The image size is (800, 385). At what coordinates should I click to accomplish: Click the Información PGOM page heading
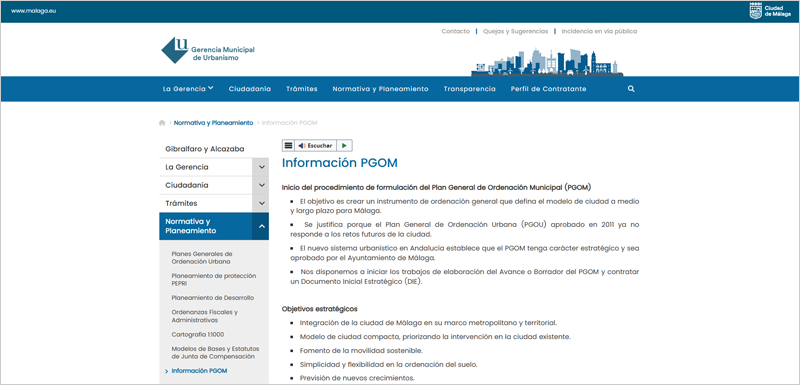[340, 163]
